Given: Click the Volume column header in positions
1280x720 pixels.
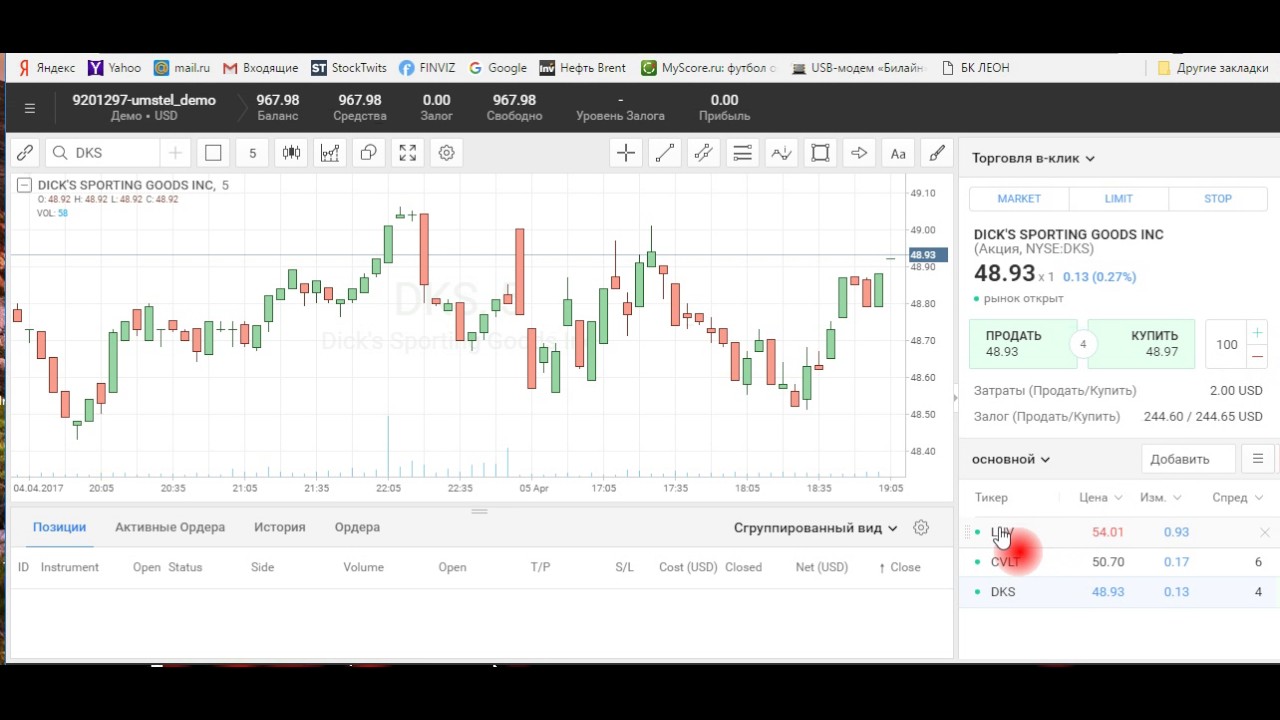Looking at the screenshot, I should 364,567.
